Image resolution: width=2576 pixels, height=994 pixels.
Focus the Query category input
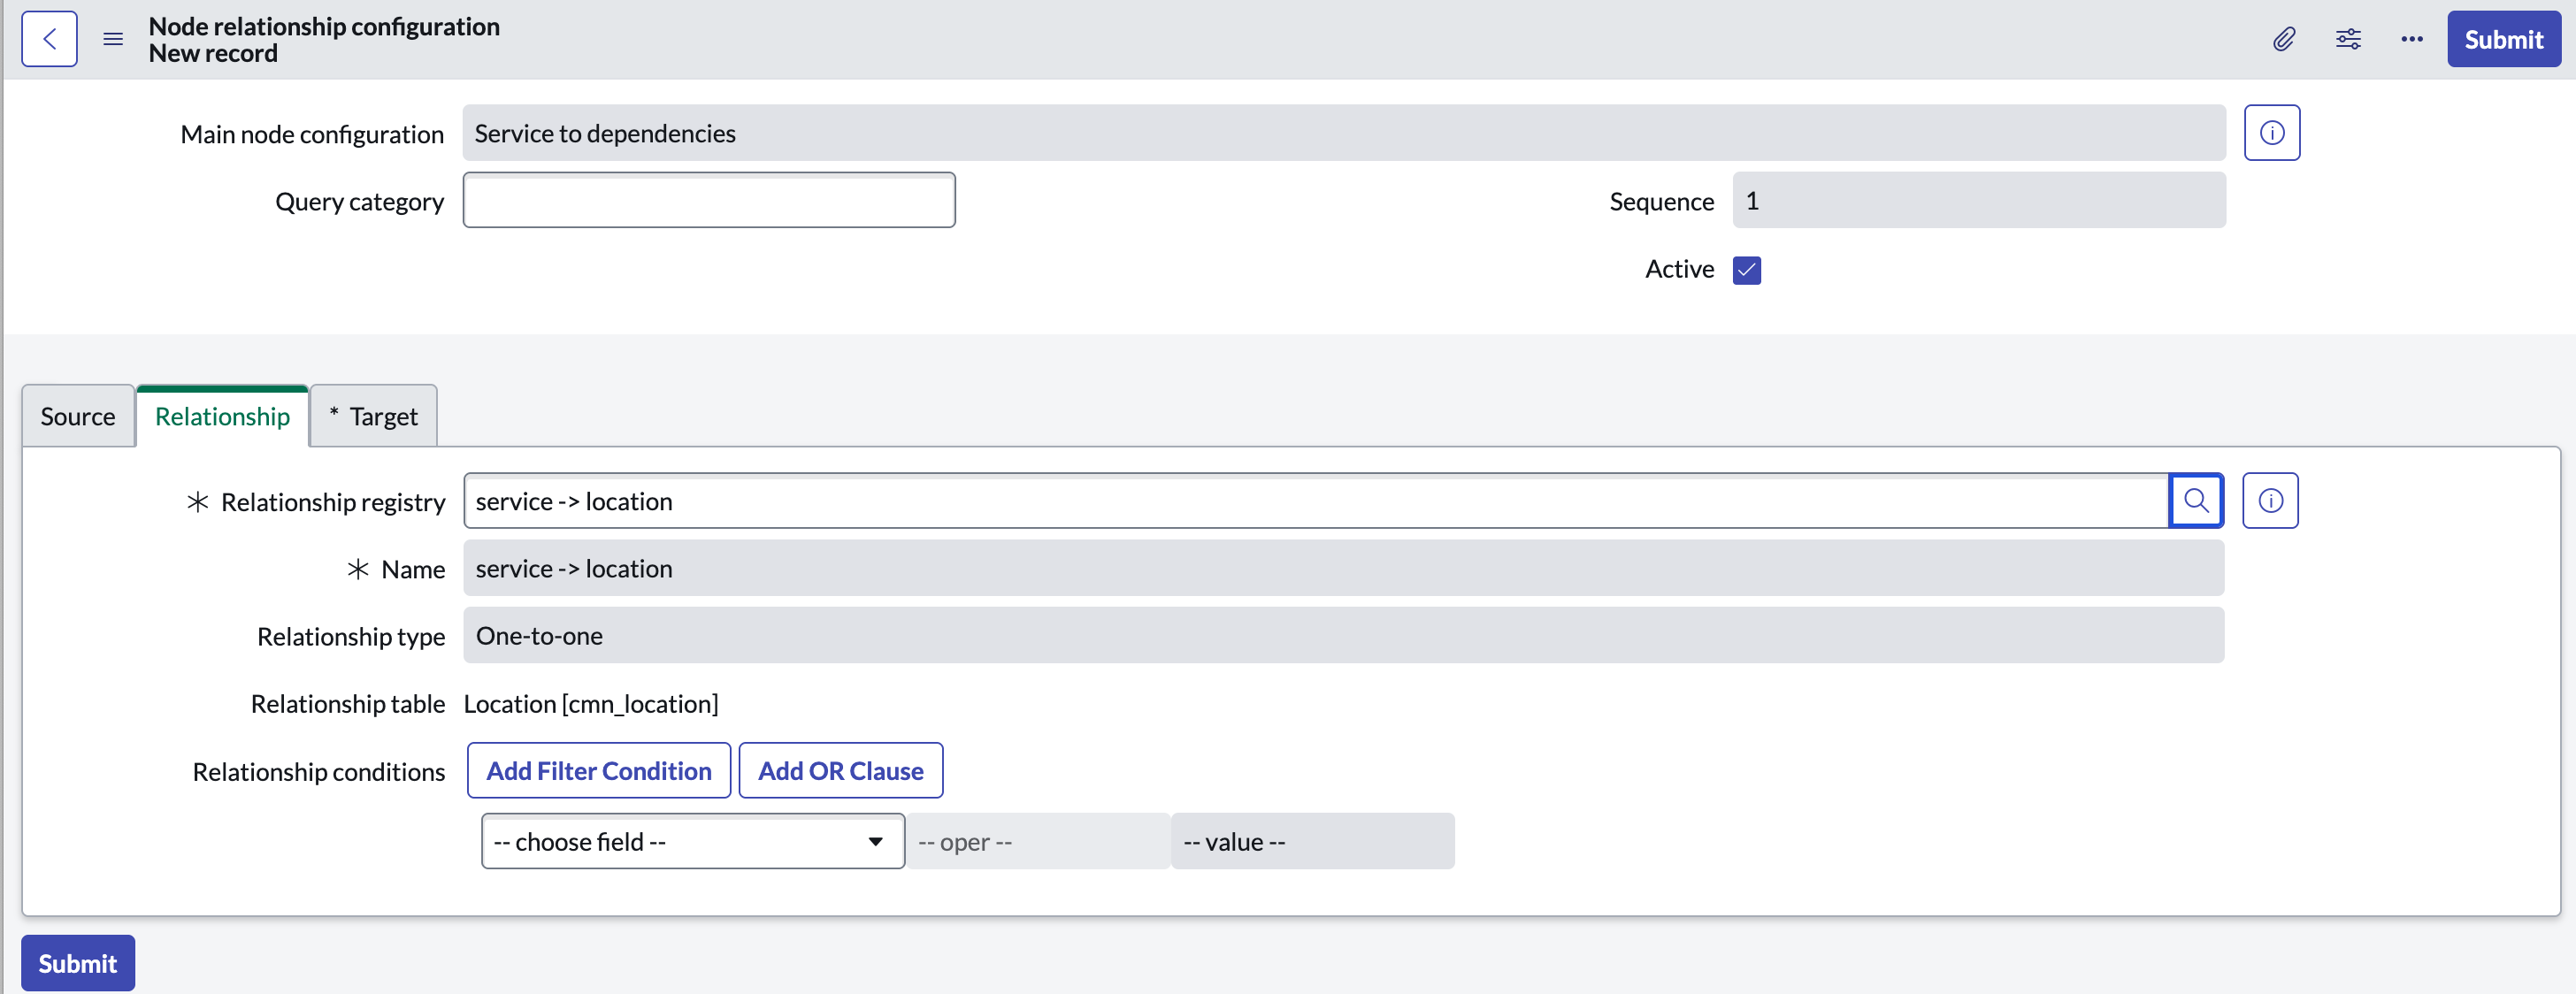tap(709, 200)
